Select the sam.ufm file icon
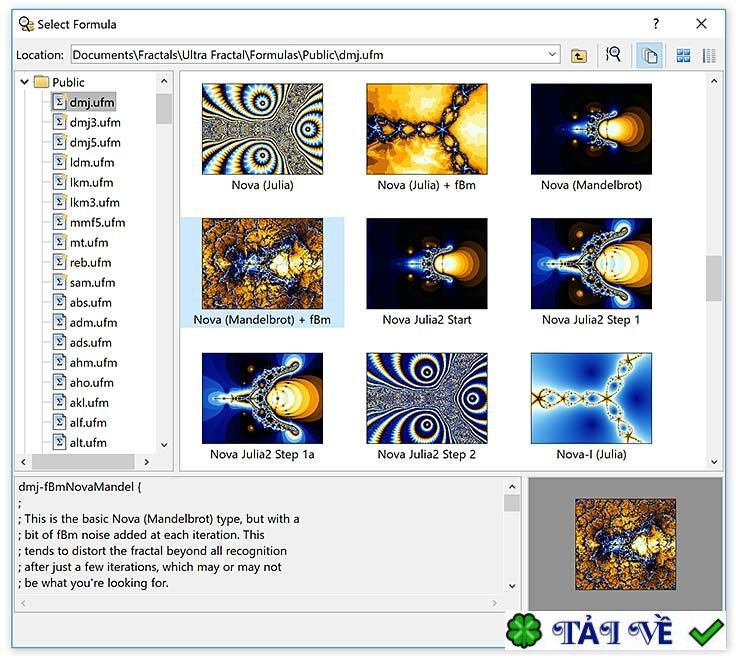Screen dimensions: 736x660 pos(59,282)
